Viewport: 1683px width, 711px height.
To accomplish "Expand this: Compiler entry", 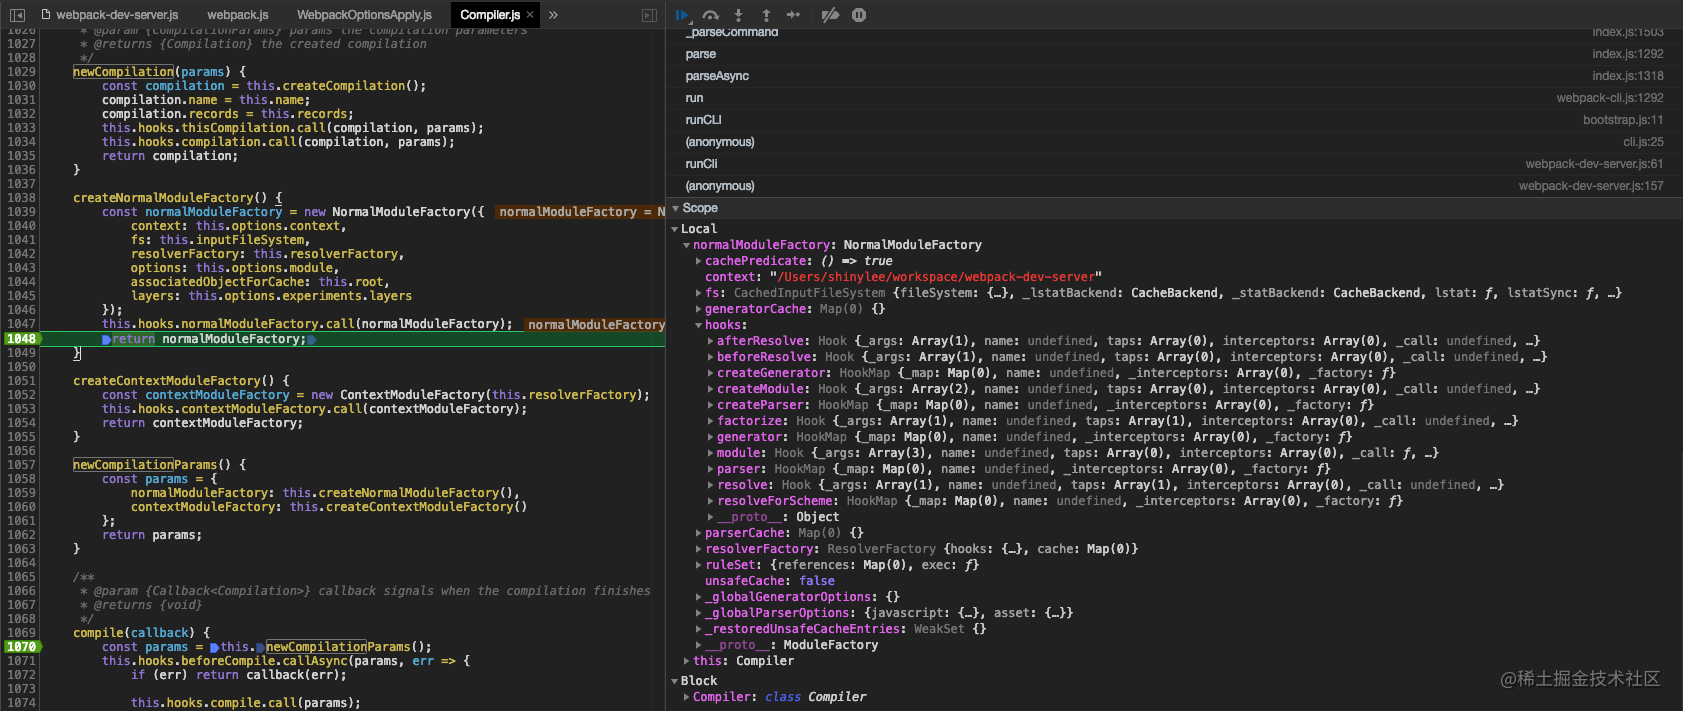I will (x=686, y=661).
